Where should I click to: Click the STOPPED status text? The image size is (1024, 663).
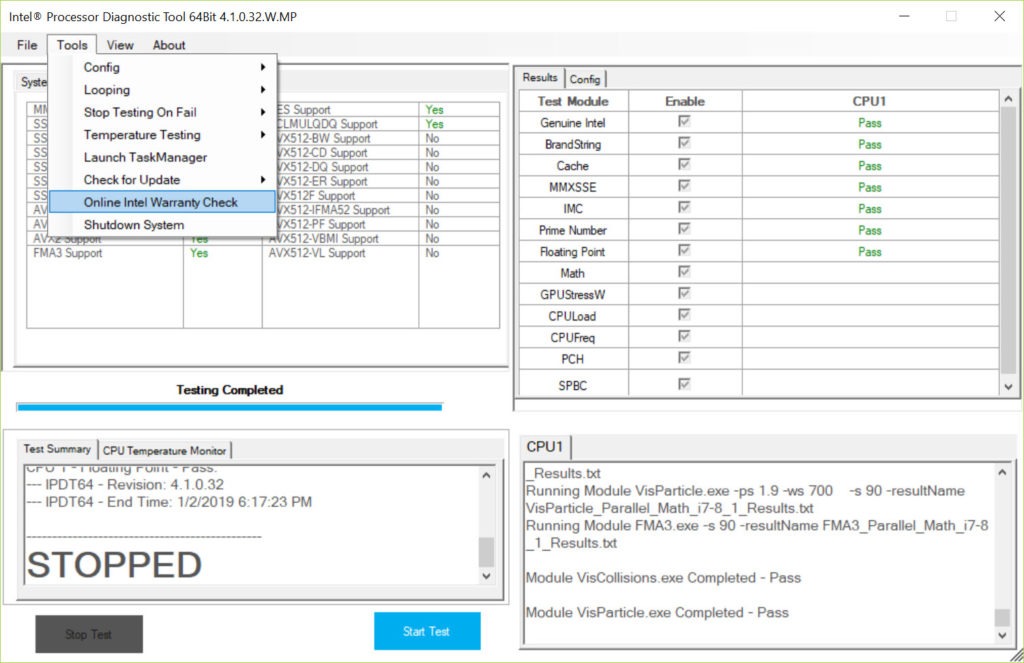114,565
